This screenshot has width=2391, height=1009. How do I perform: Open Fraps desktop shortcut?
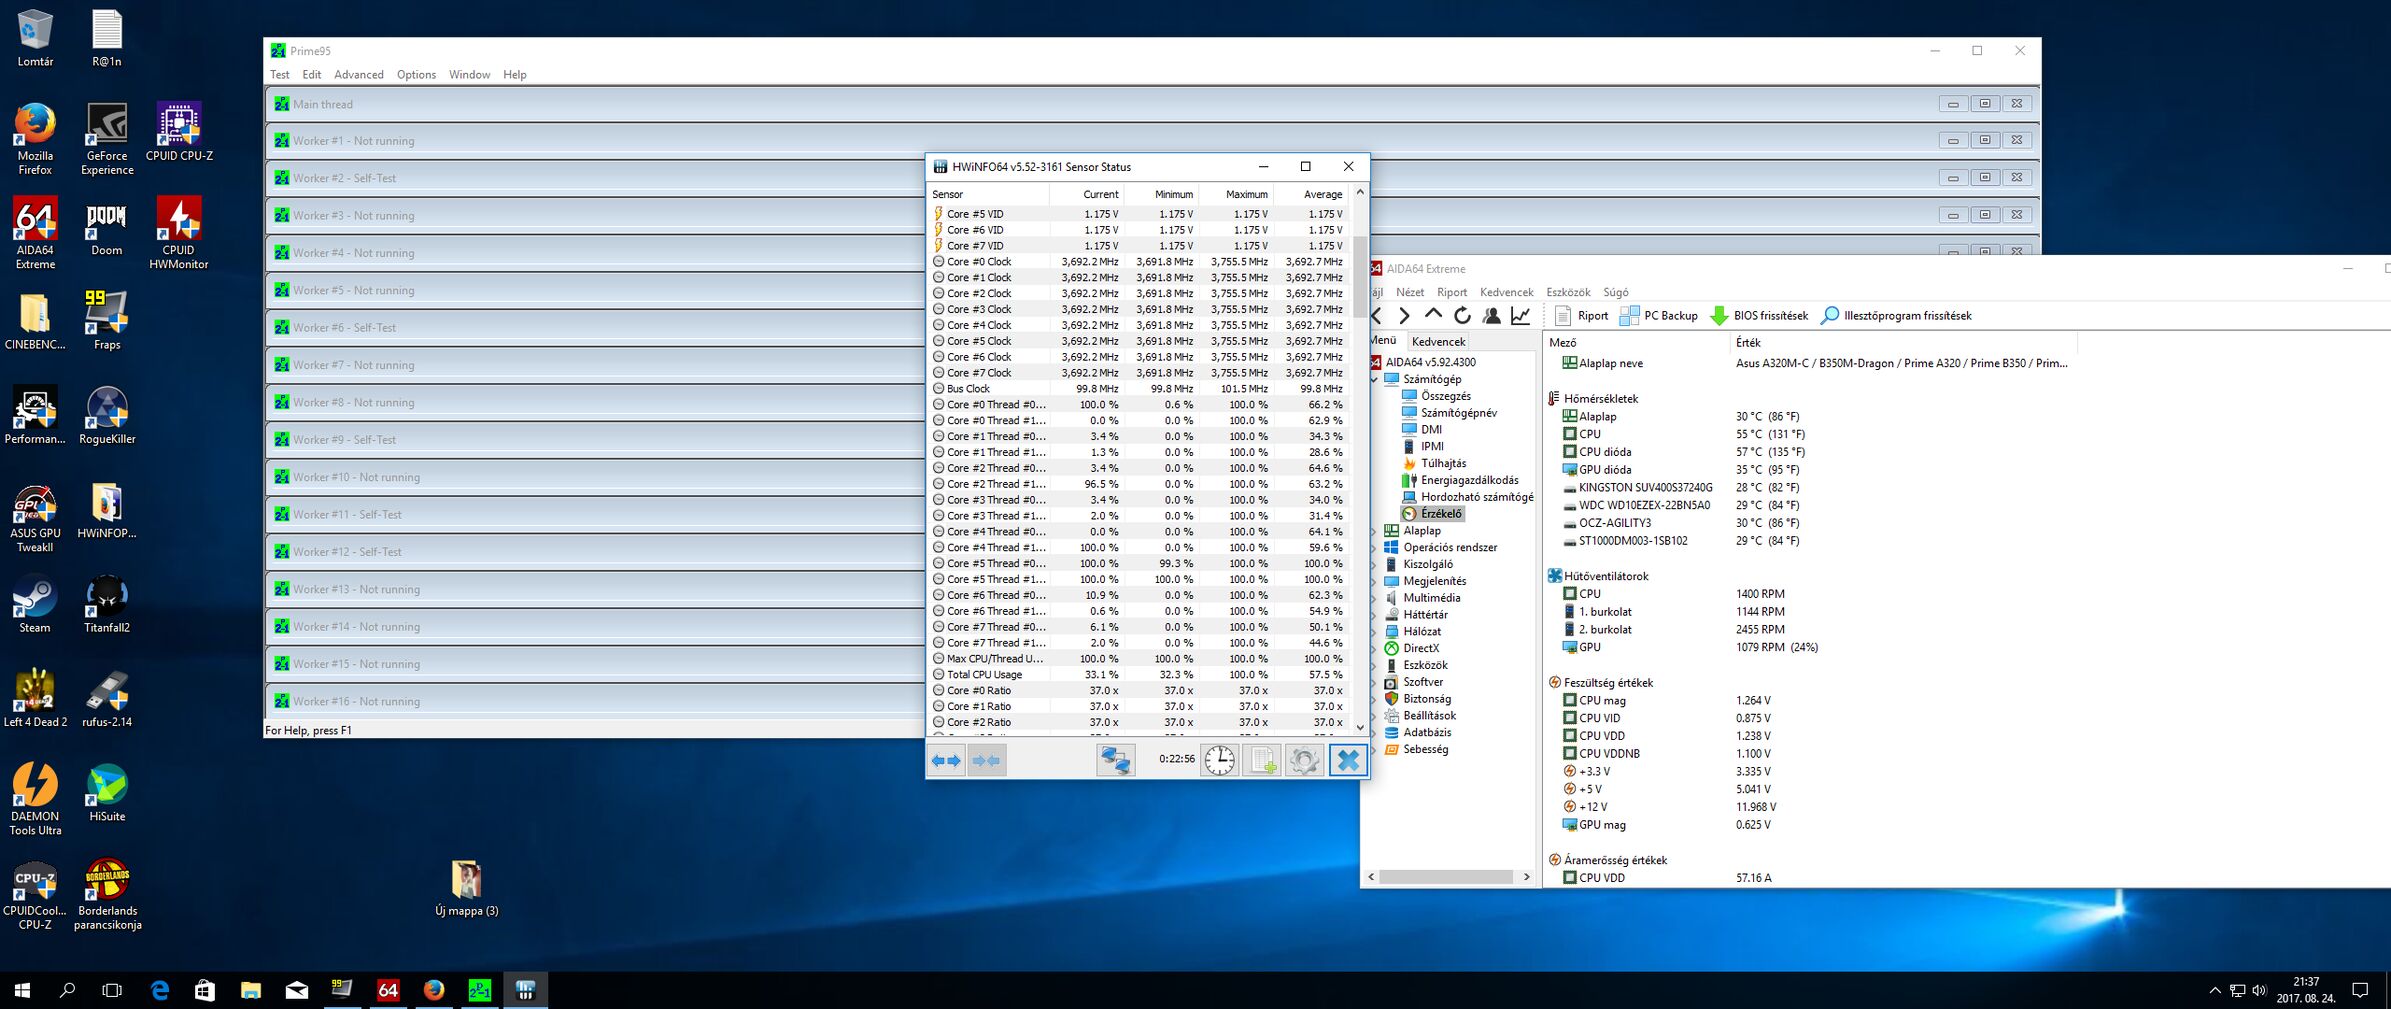click(107, 321)
